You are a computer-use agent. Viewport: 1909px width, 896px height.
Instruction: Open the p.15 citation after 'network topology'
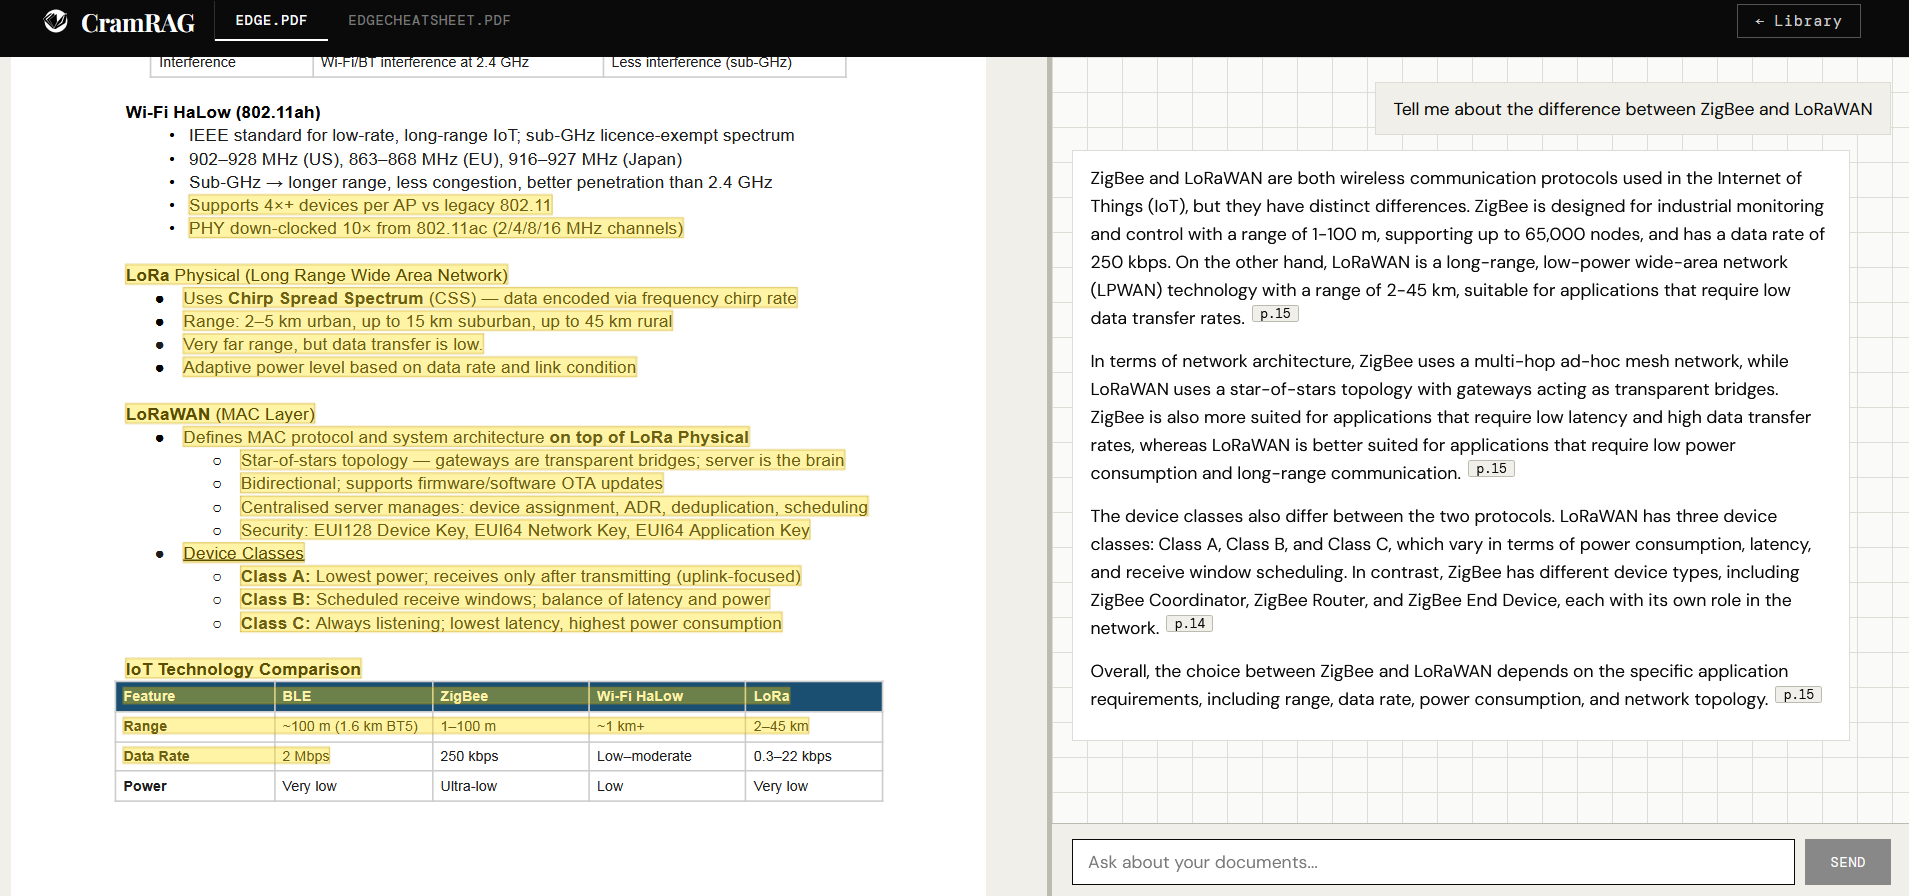tap(1798, 695)
